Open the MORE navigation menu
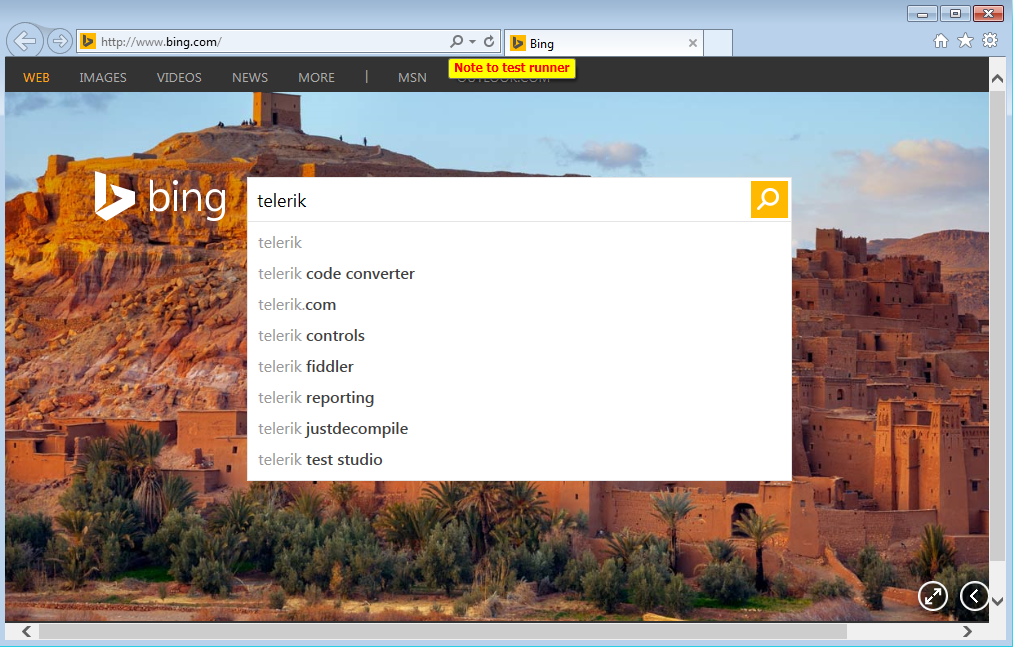The height and width of the screenshot is (647, 1013). point(317,78)
